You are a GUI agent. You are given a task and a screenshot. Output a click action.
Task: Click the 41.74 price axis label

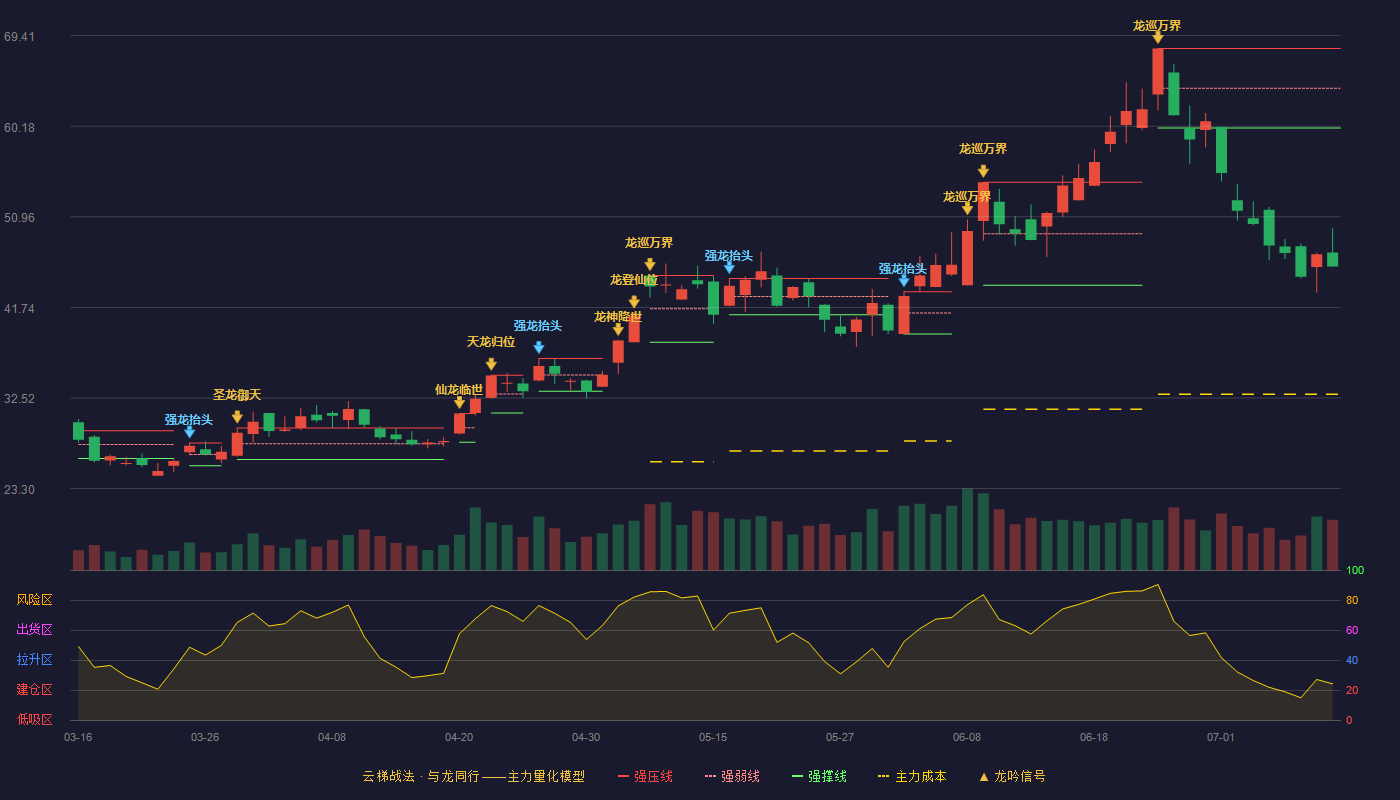point(20,308)
